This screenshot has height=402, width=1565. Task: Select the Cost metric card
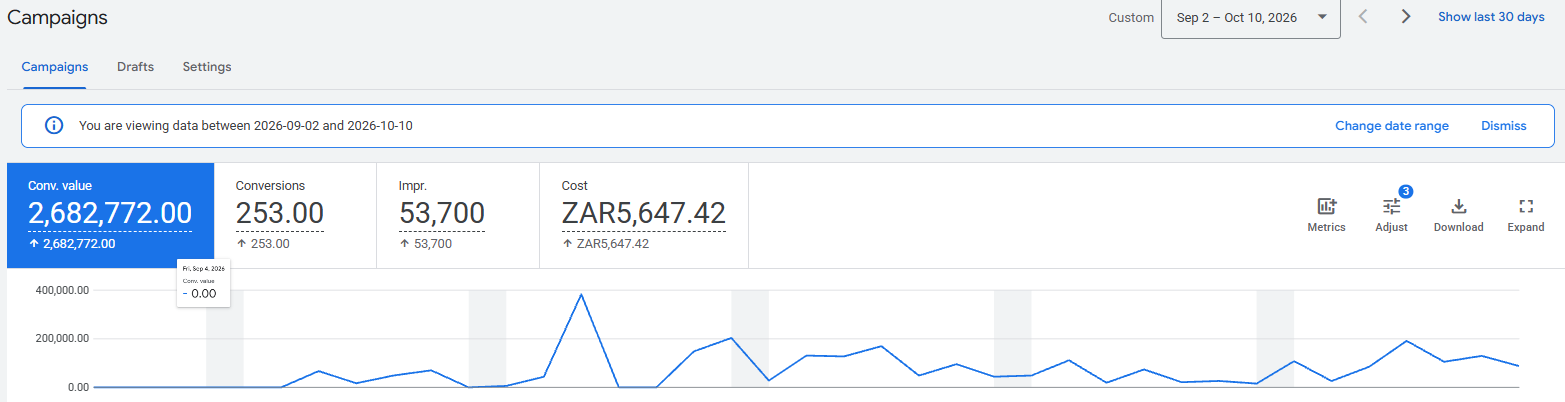coord(644,216)
